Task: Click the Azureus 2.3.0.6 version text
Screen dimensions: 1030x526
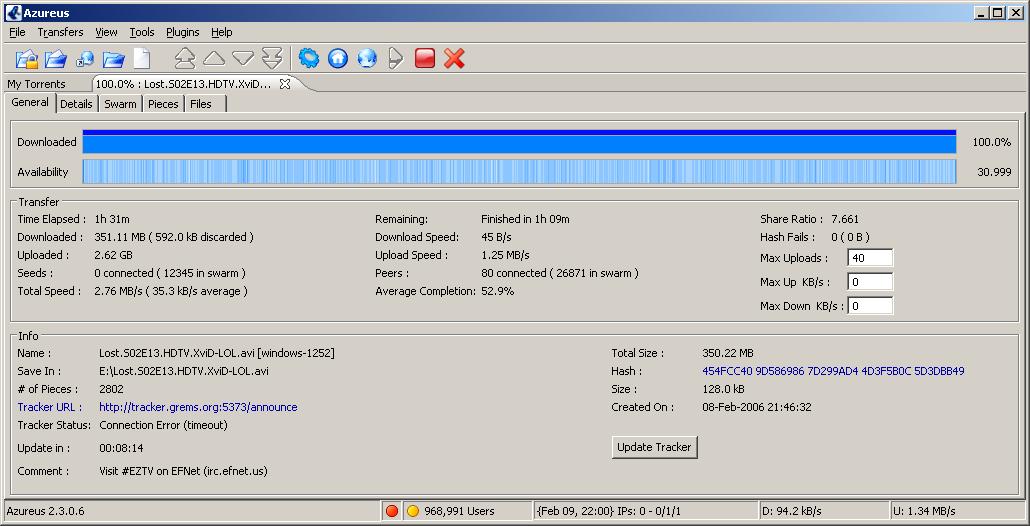Action: [x=45, y=511]
